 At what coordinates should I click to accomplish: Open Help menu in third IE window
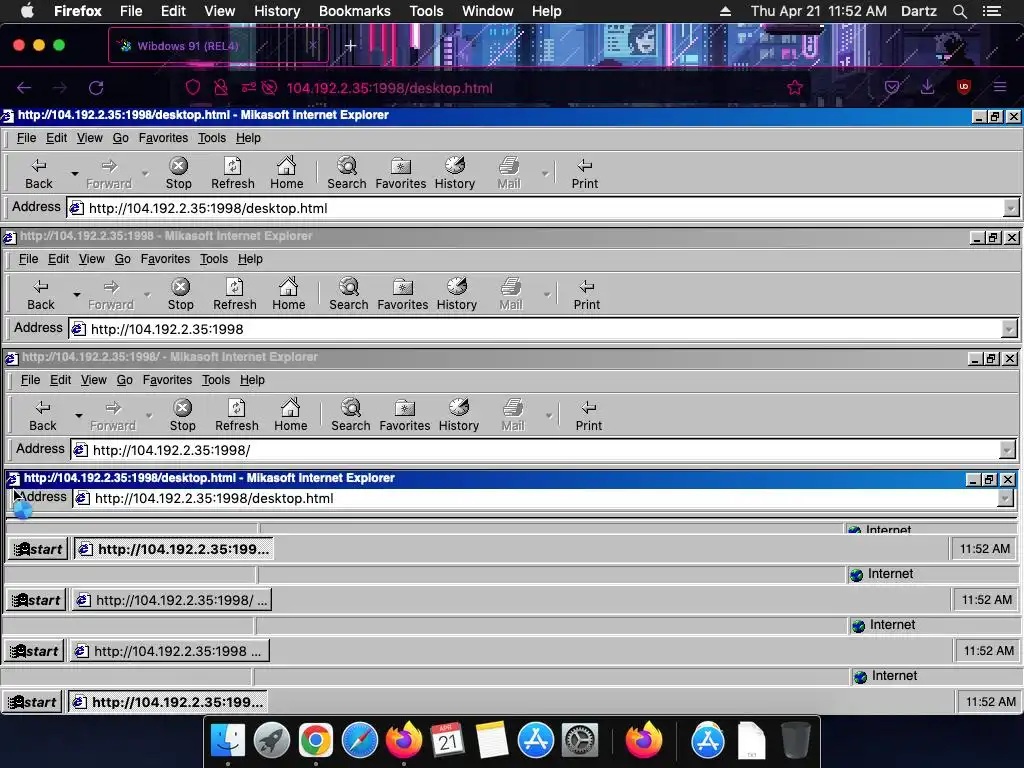click(252, 379)
